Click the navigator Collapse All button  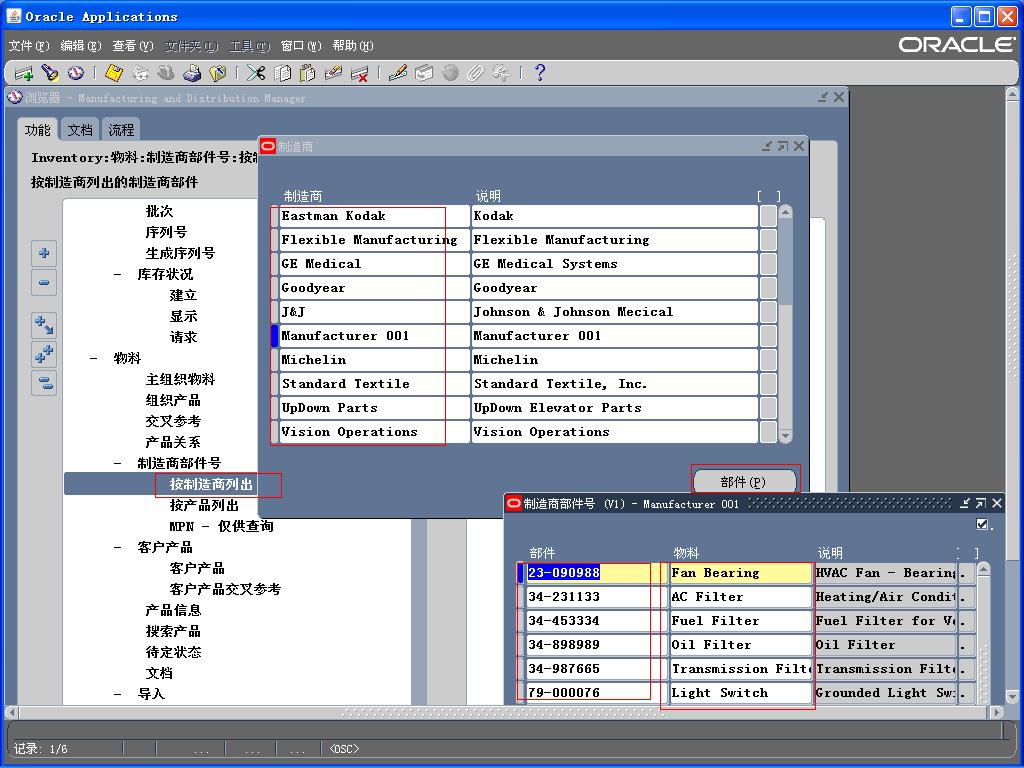[44, 383]
